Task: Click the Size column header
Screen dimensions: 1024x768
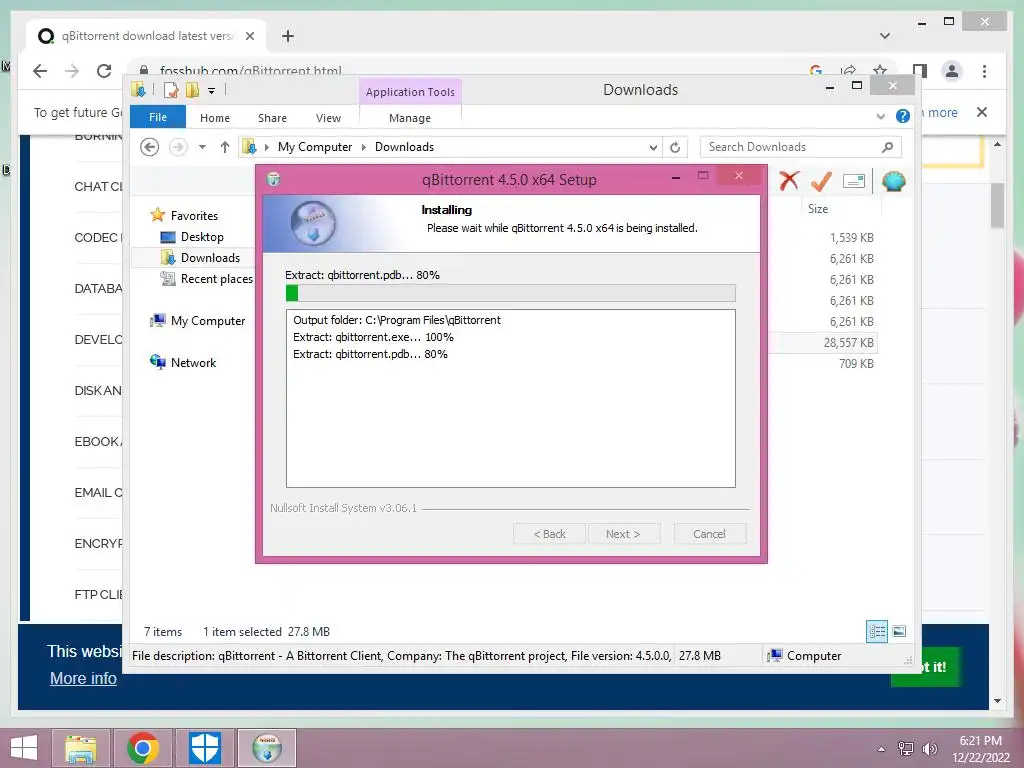Action: pyautogui.click(x=818, y=209)
